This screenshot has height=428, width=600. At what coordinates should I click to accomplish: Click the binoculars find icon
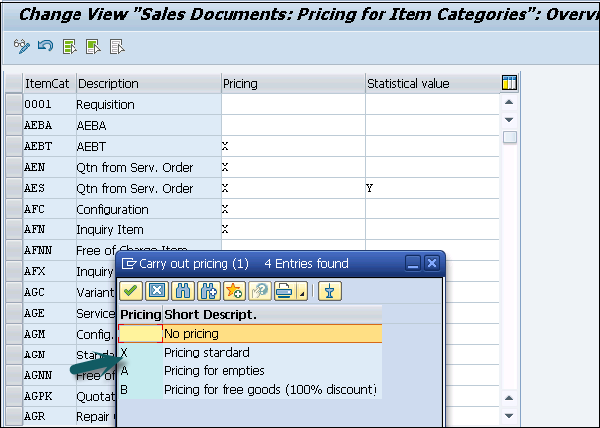[182, 291]
